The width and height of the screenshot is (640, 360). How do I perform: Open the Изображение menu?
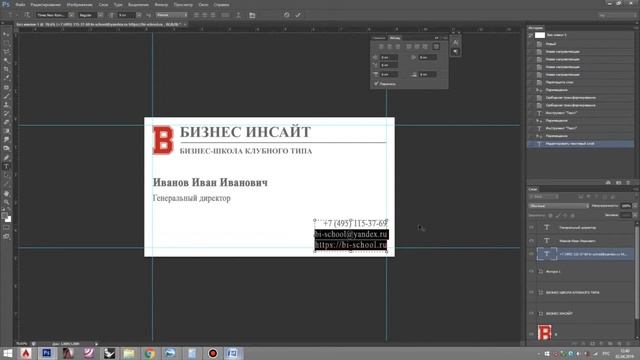pyautogui.click(x=79, y=4)
